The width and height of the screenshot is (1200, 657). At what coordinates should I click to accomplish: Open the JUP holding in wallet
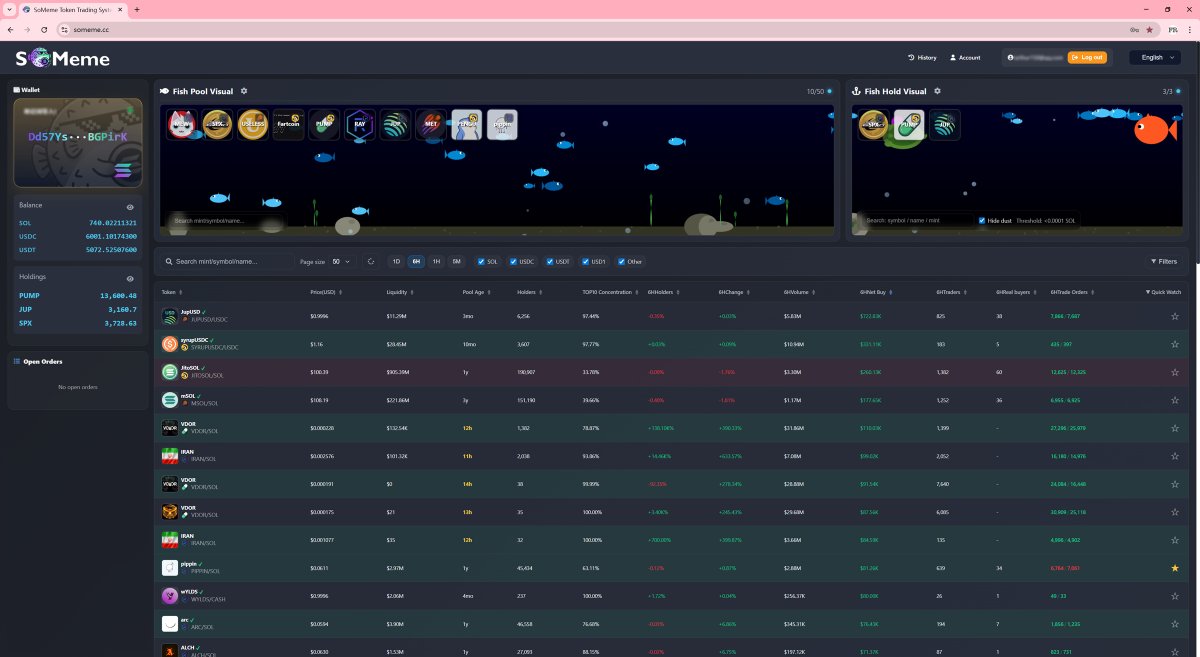tap(77, 309)
